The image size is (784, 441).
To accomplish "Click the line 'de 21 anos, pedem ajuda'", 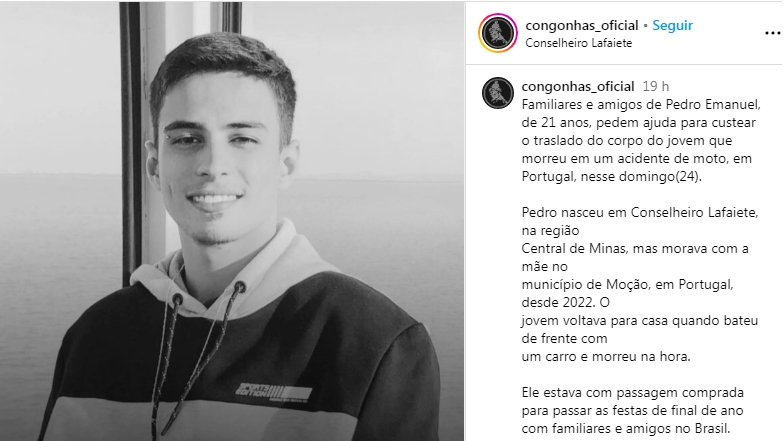I will pos(638,122).
